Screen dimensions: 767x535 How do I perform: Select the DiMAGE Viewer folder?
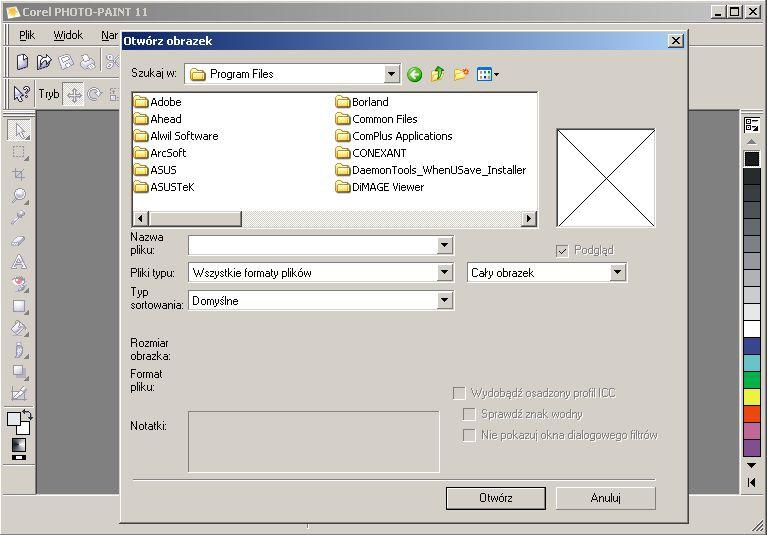point(380,187)
